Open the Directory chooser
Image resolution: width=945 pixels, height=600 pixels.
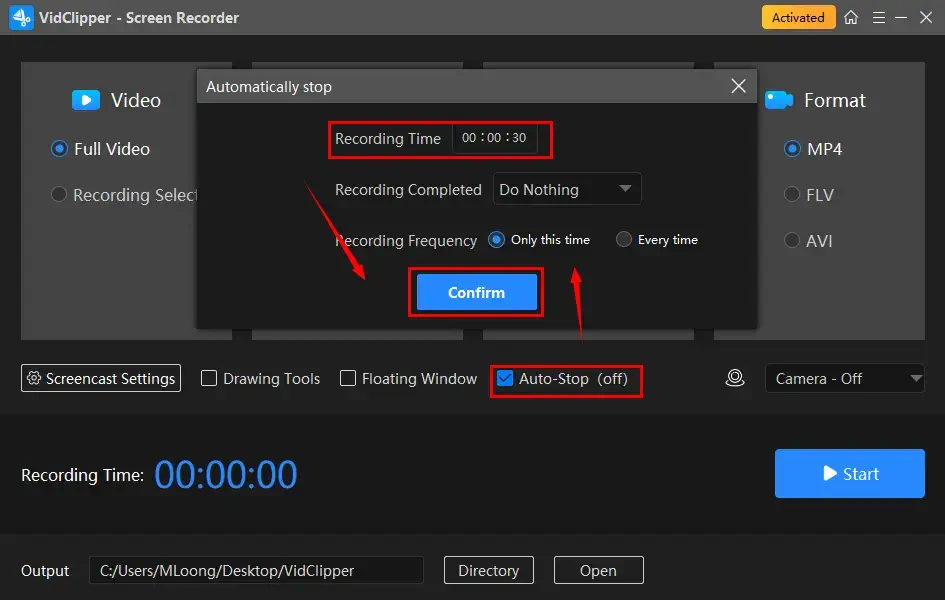click(488, 570)
